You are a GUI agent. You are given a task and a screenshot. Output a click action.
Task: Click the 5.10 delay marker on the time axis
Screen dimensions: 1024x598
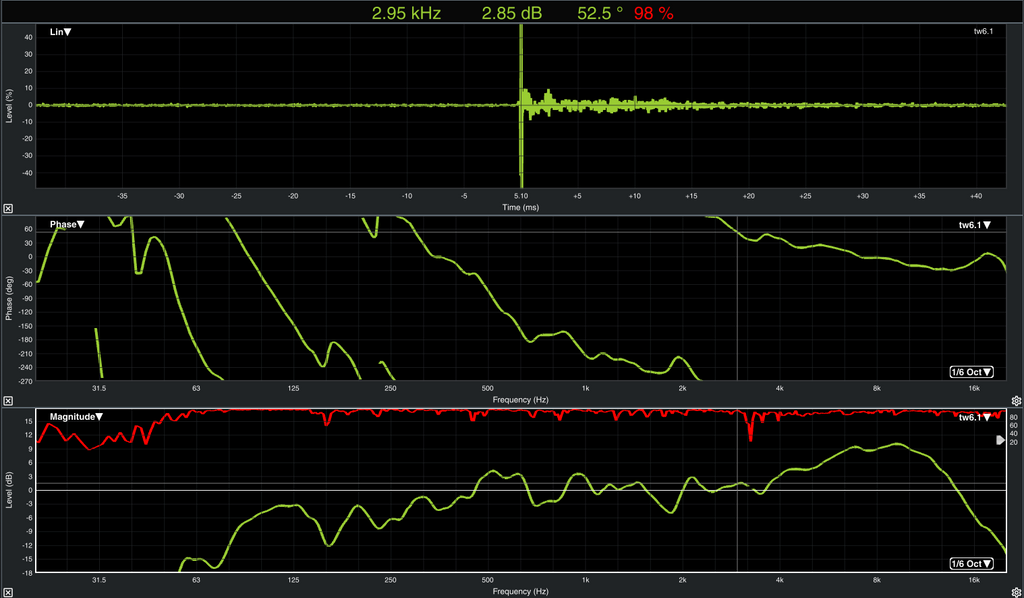[x=521, y=196]
